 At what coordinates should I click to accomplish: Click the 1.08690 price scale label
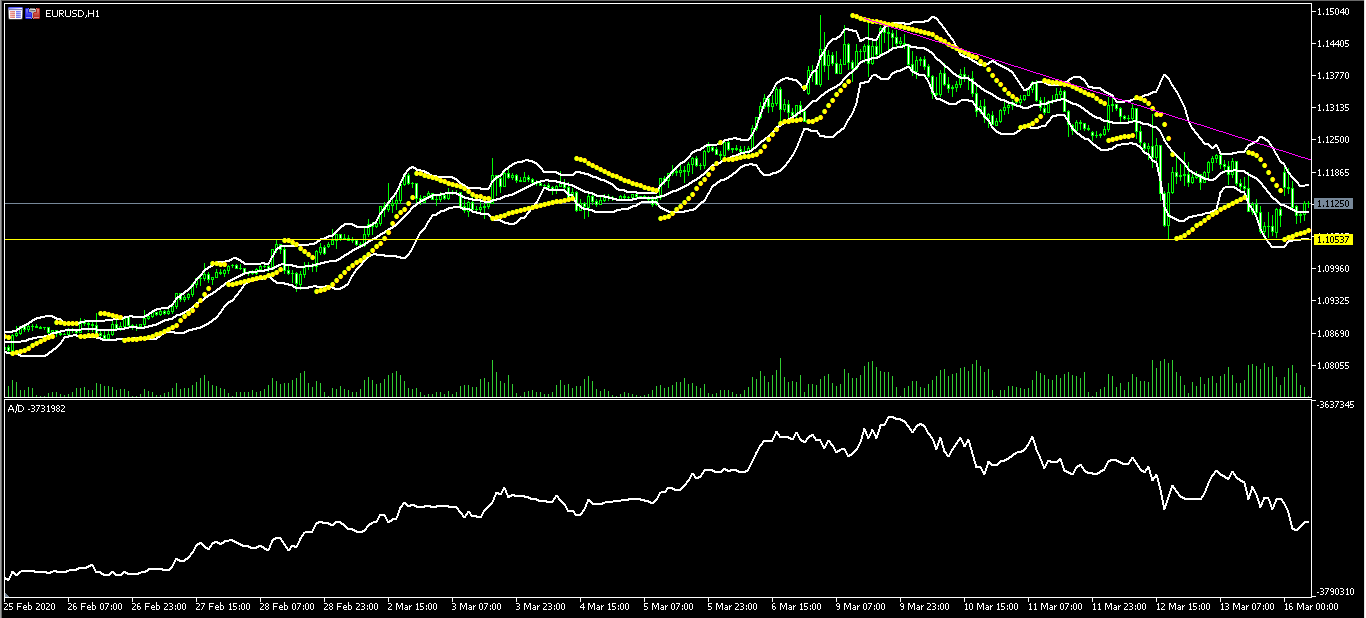(x=1335, y=333)
